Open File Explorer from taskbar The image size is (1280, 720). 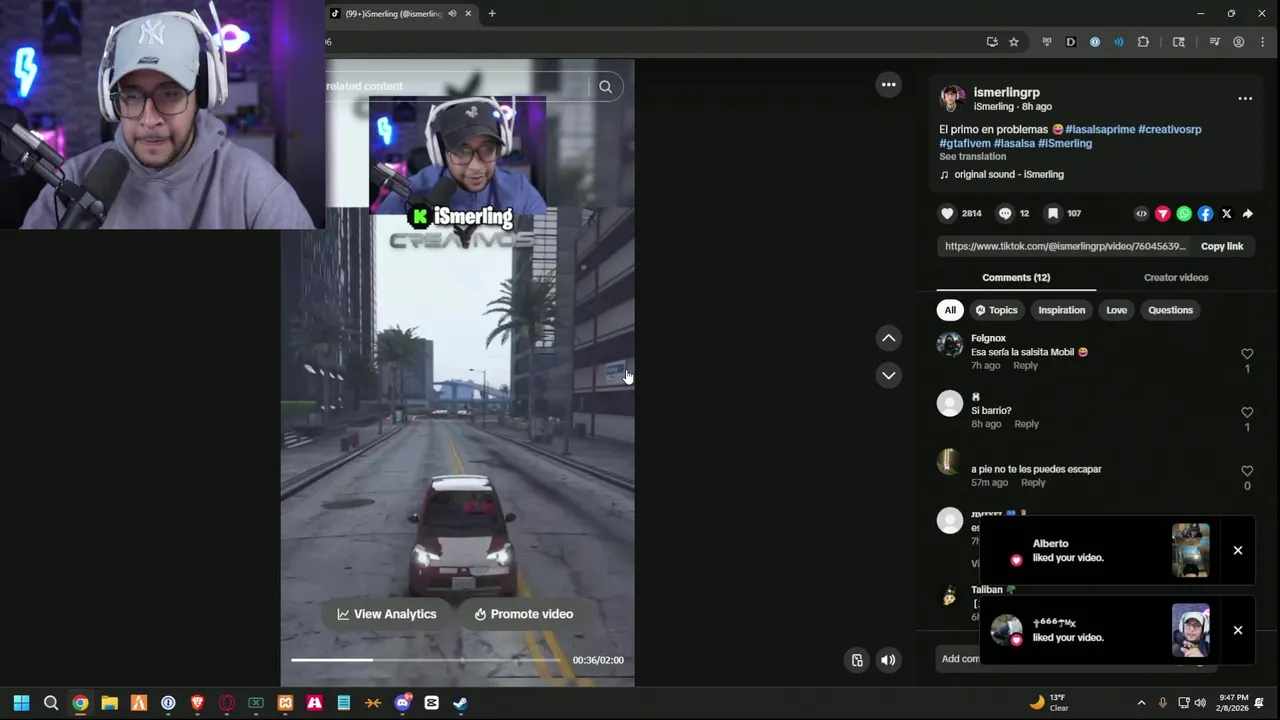click(x=109, y=703)
